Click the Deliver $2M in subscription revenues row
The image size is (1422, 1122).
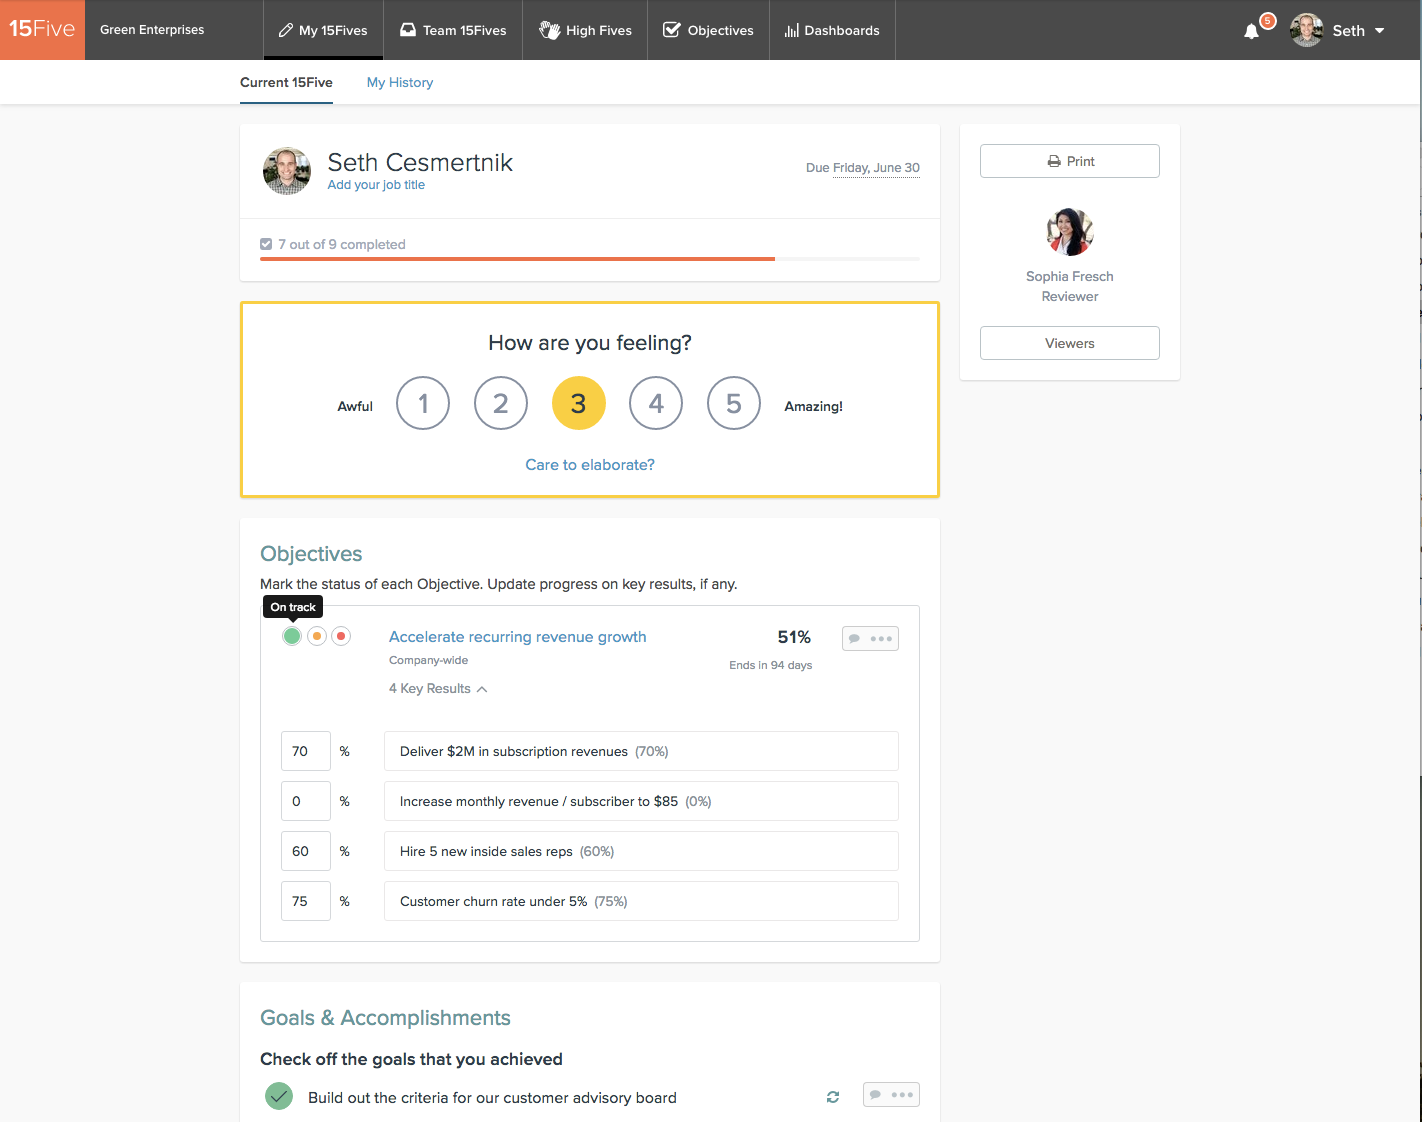tap(641, 751)
